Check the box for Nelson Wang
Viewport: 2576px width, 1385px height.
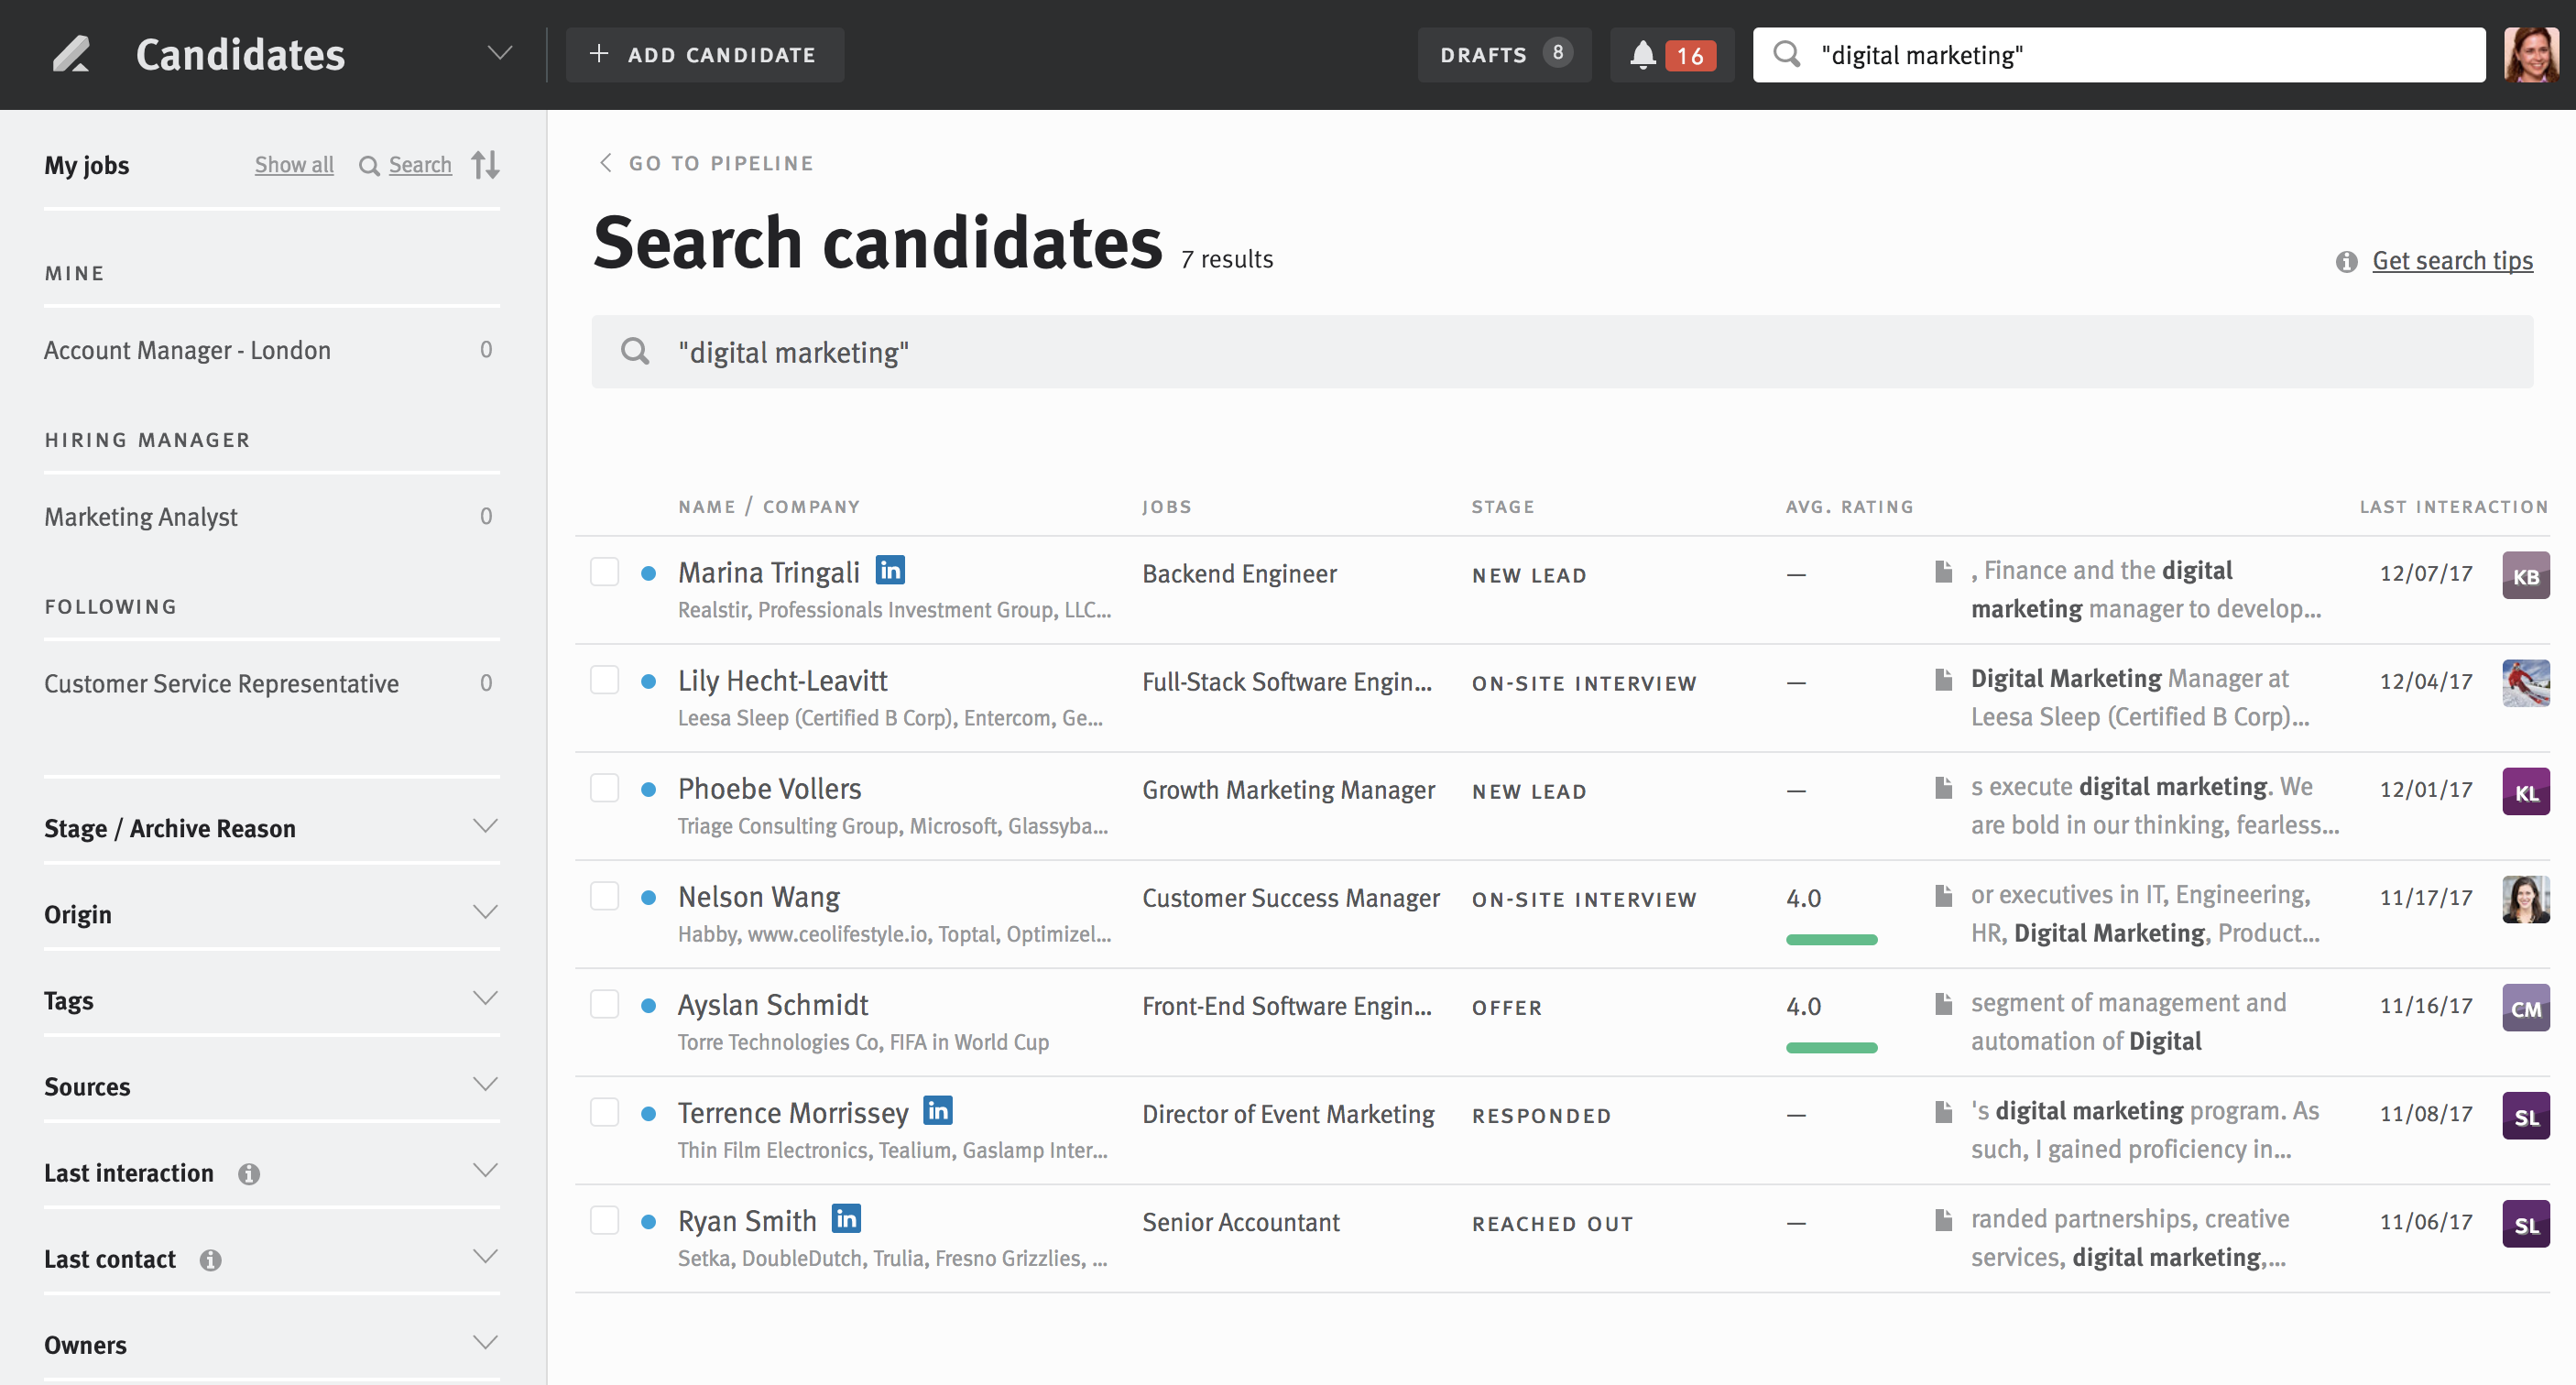point(604,896)
